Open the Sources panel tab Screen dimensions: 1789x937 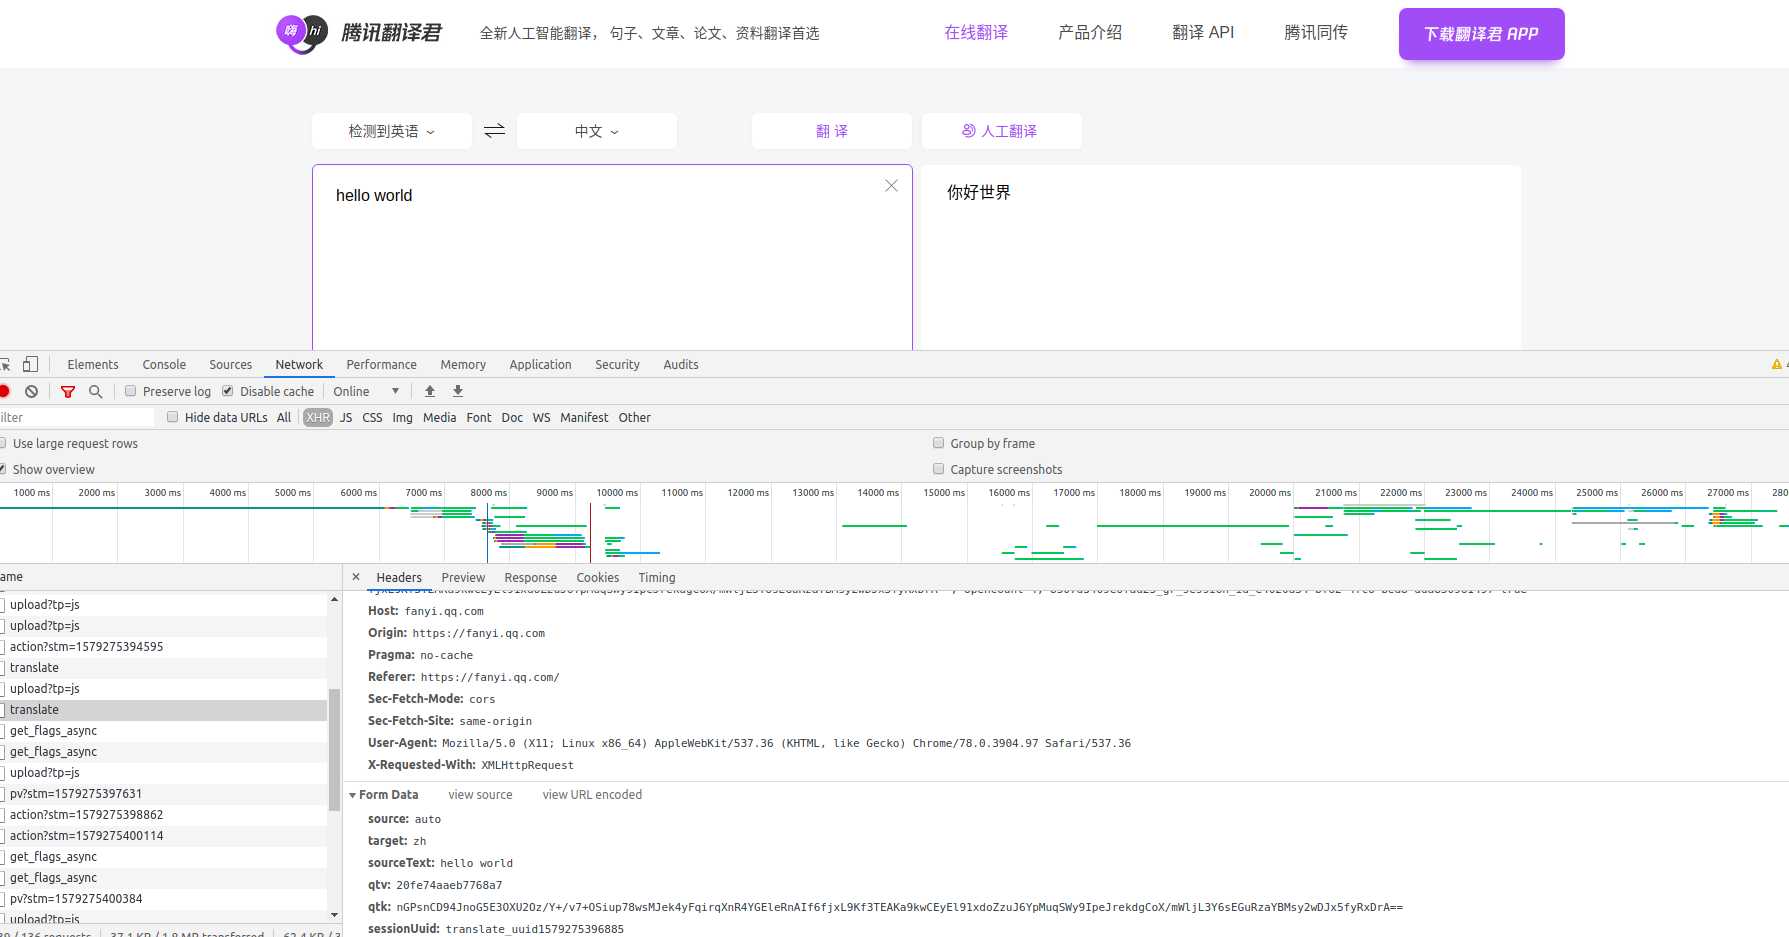click(230, 364)
